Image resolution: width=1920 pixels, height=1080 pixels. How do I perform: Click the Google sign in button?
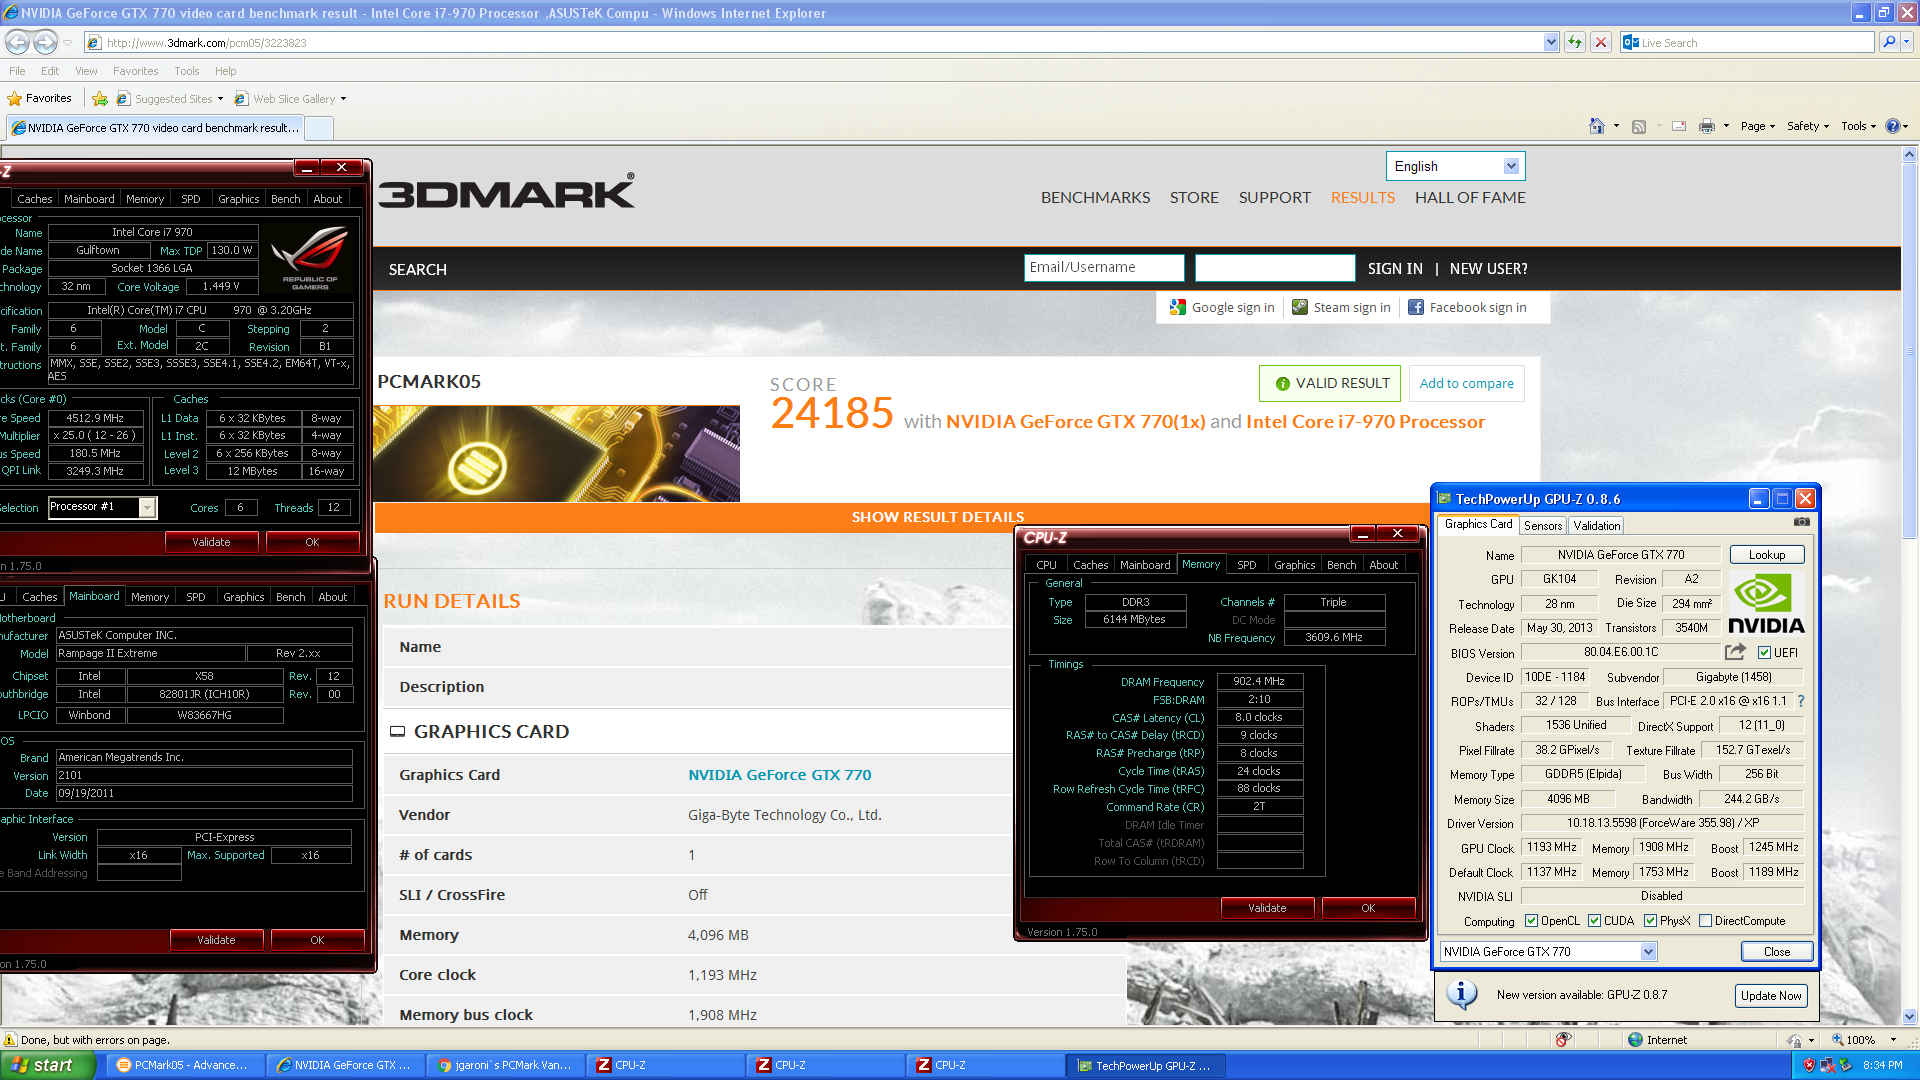(1222, 307)
